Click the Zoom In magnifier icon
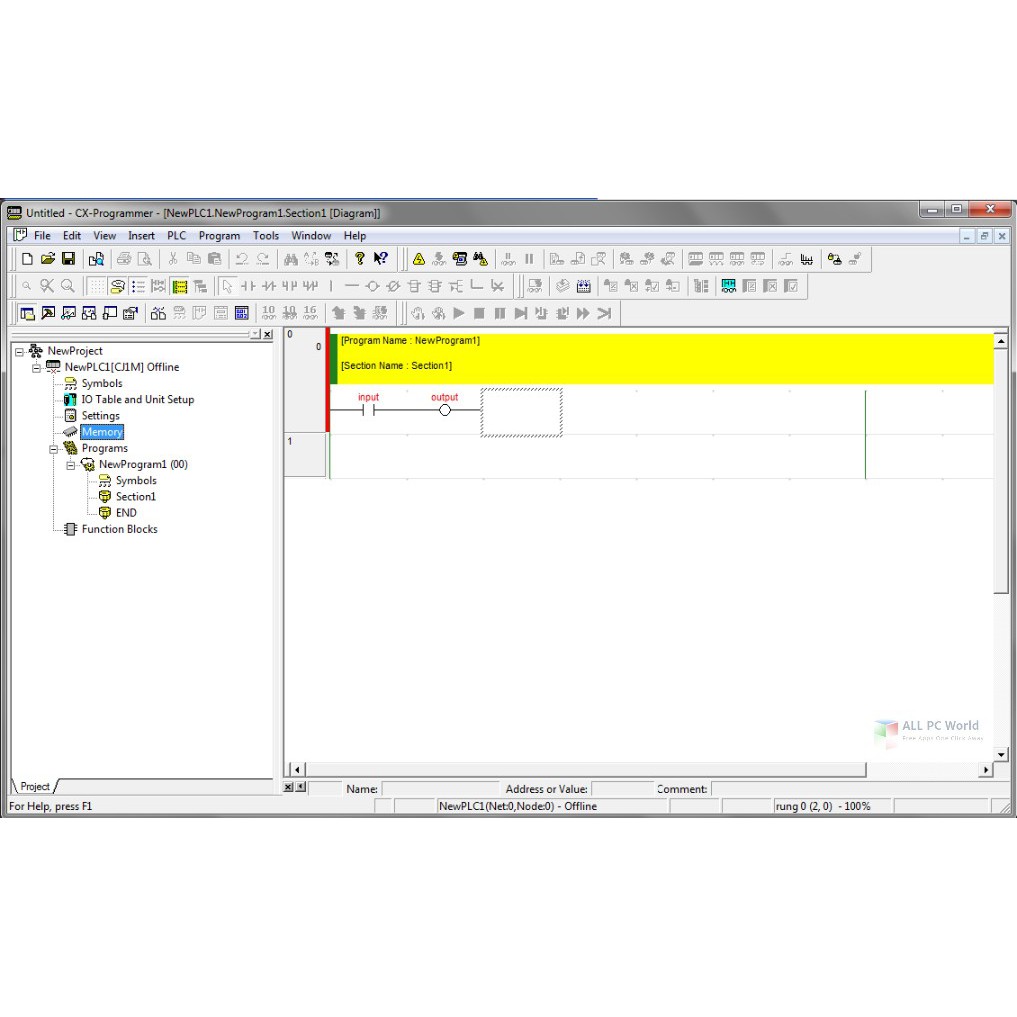The image size is (1017, 1017). (27, 286)
